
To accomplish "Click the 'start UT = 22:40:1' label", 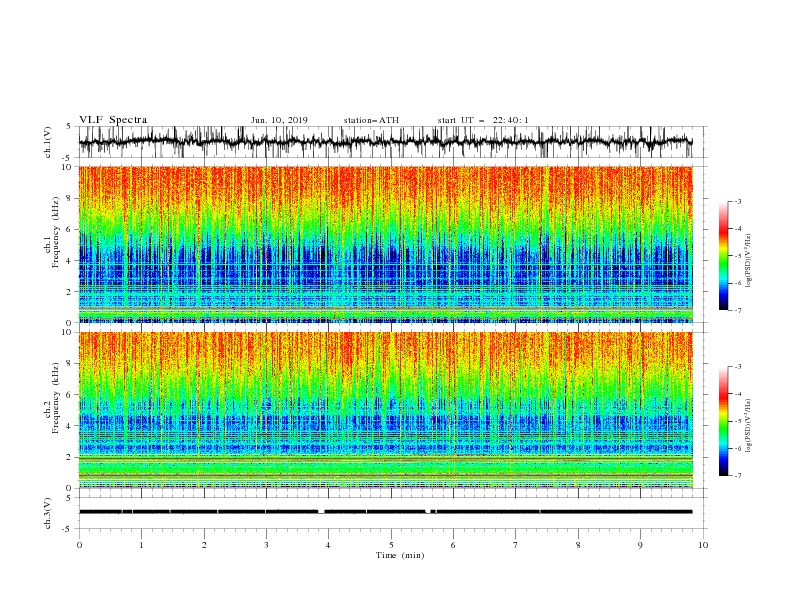I will coord(483,120).
